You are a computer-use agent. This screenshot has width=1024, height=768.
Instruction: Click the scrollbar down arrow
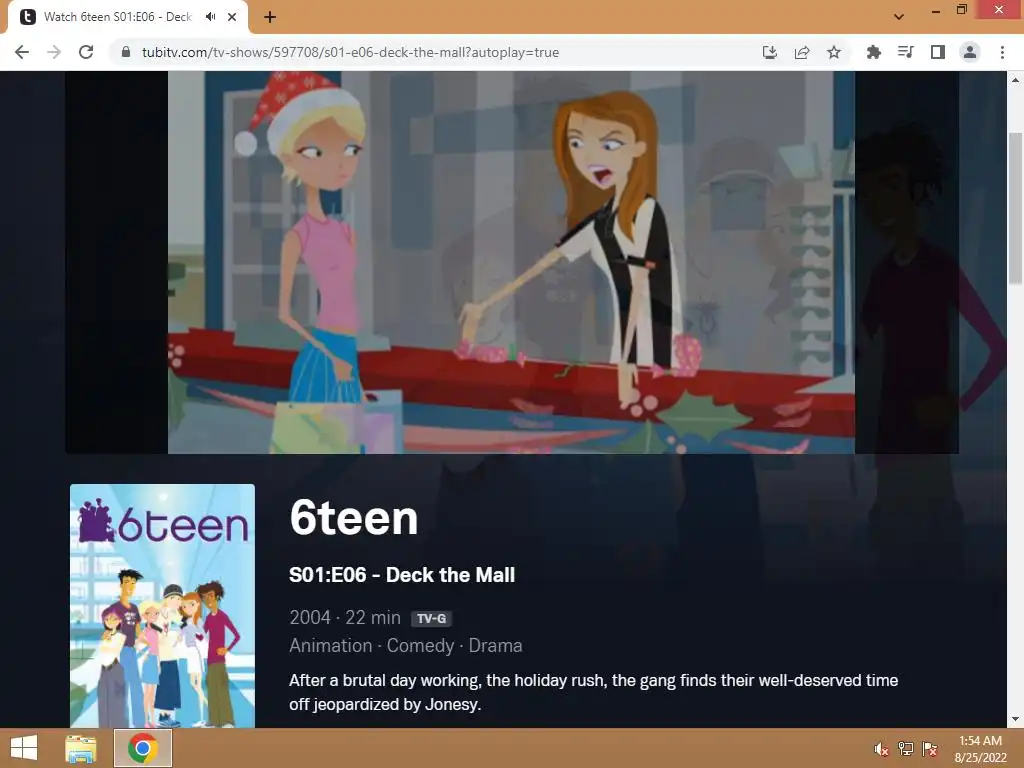[x=1015, y=719]
